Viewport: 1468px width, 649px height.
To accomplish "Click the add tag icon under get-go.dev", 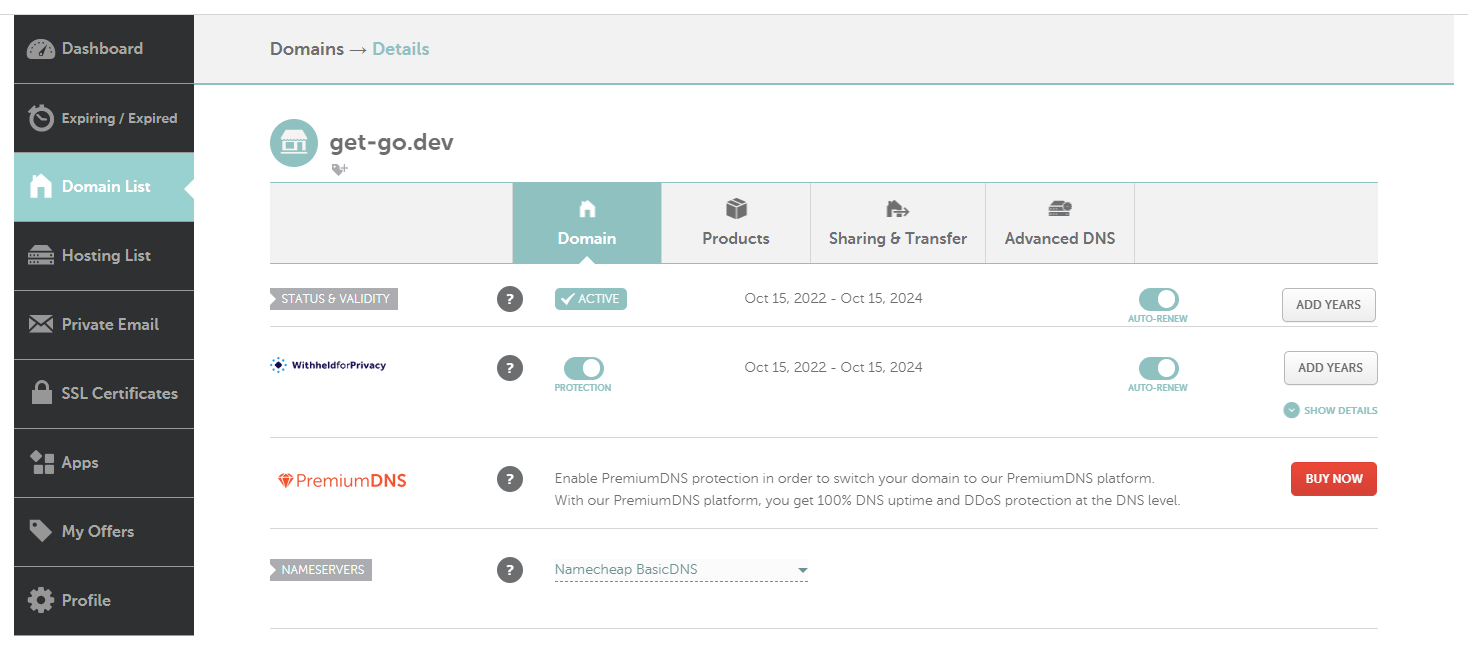I will [340, 170].
